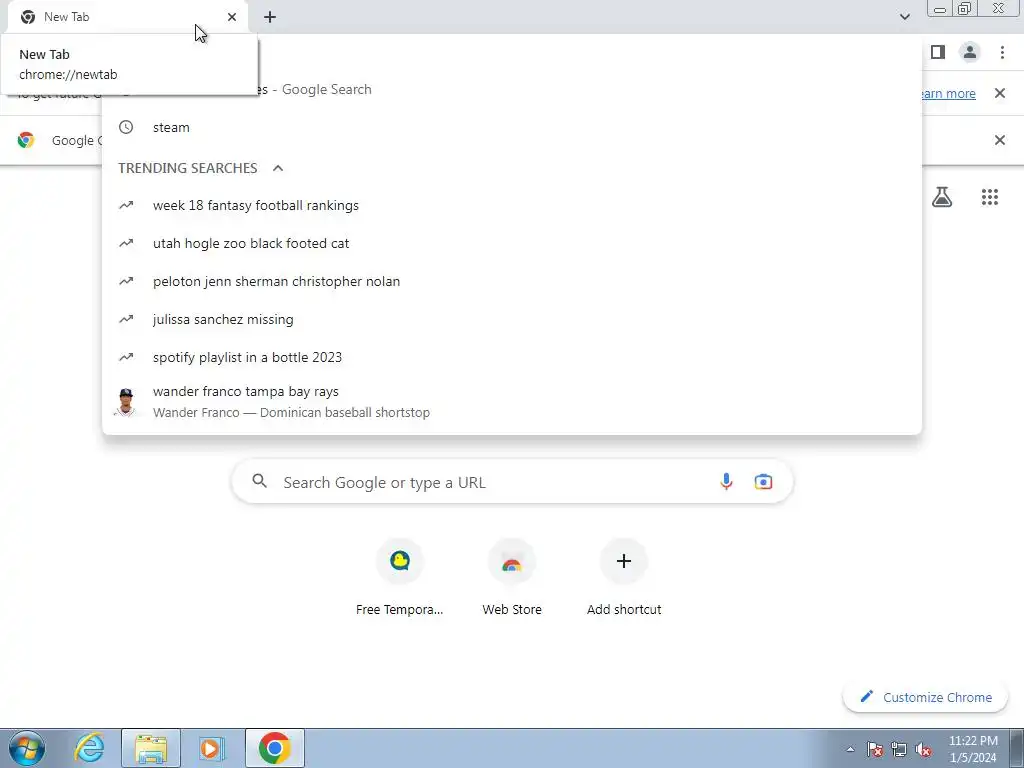This screenshot has width=1024, height=768.
Task: Pick peloton jenn sherman christopher nolan suggestion
Action: point(512,281)
